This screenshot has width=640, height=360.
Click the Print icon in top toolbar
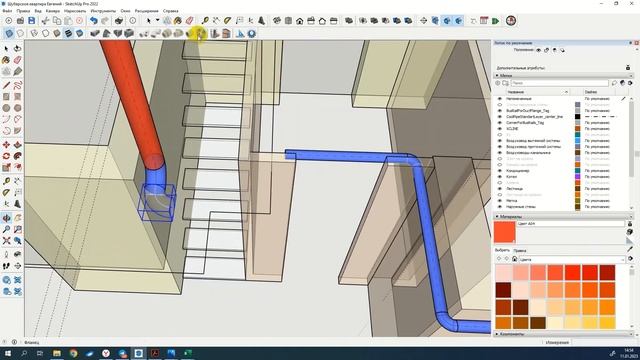pos(119,20)
